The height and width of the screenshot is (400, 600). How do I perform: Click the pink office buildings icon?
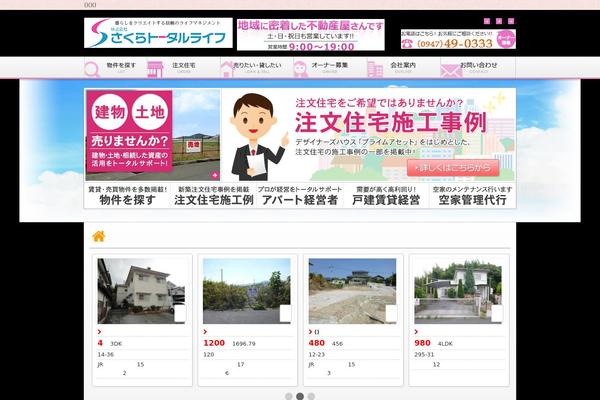pos(375,70)
